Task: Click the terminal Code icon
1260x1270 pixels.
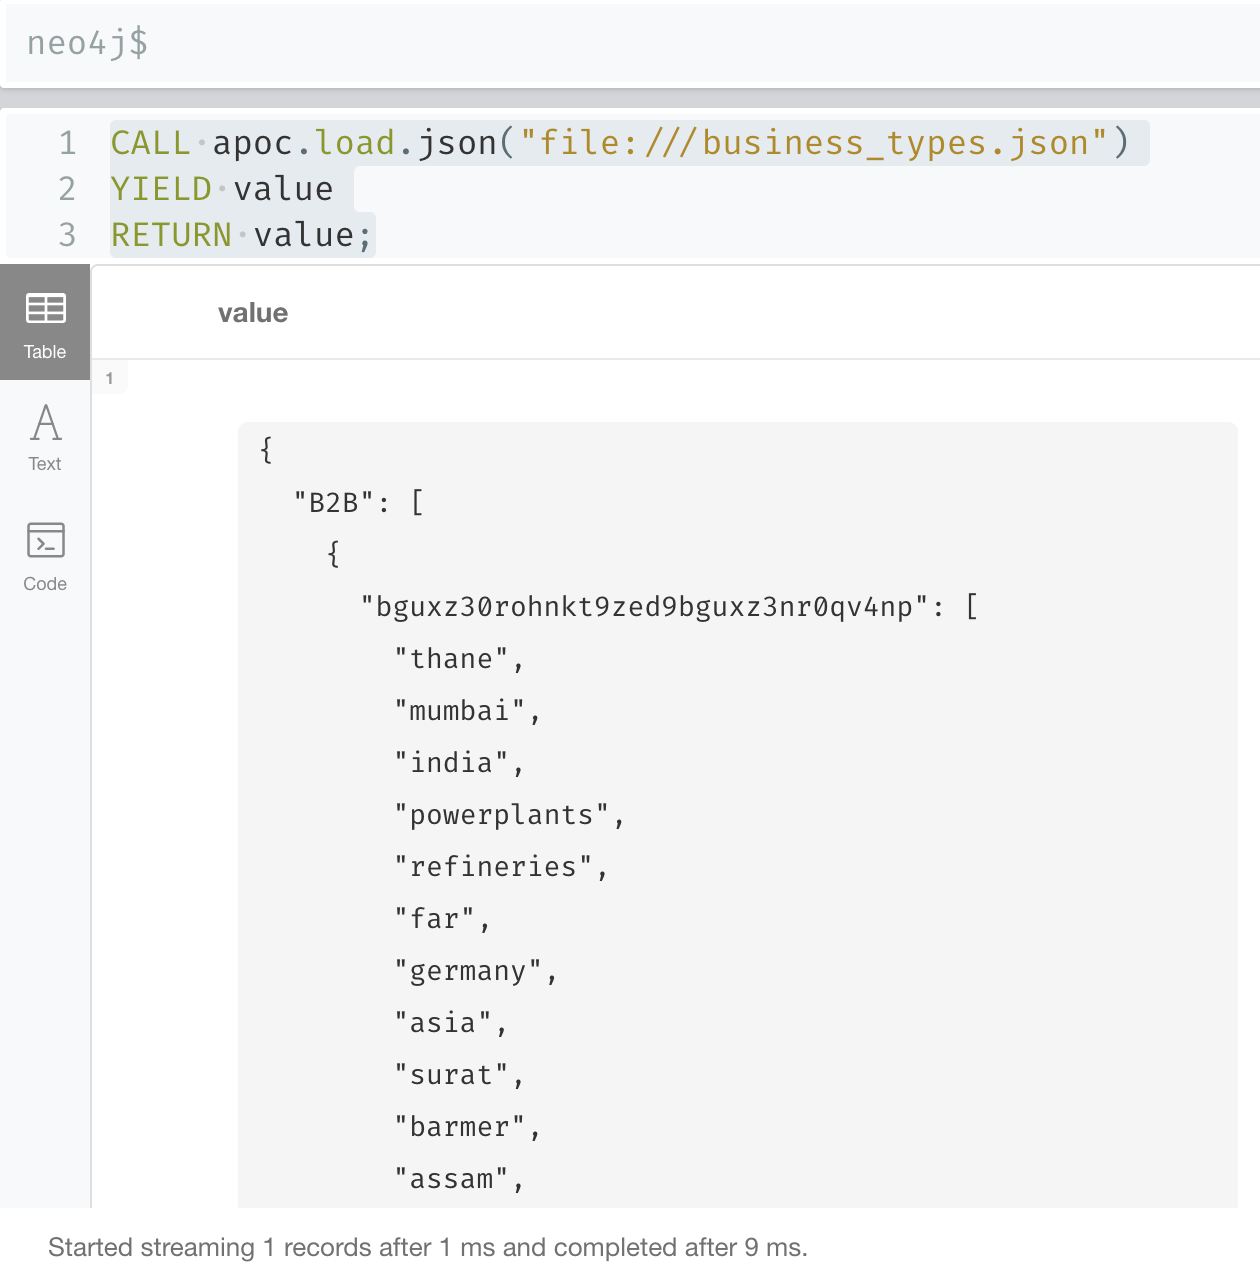Action: pyautogui.click(x=46, y=540)
